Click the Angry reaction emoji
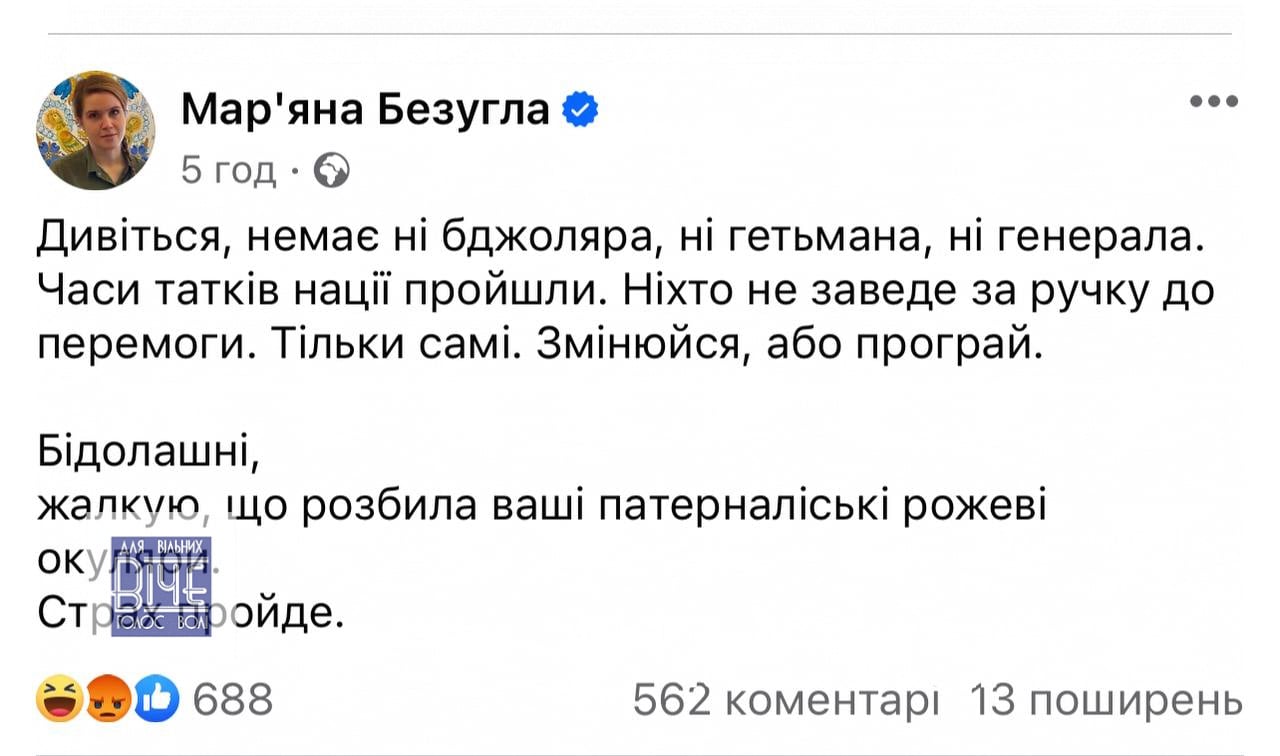1280x756 pixels. tap(108, 699)
